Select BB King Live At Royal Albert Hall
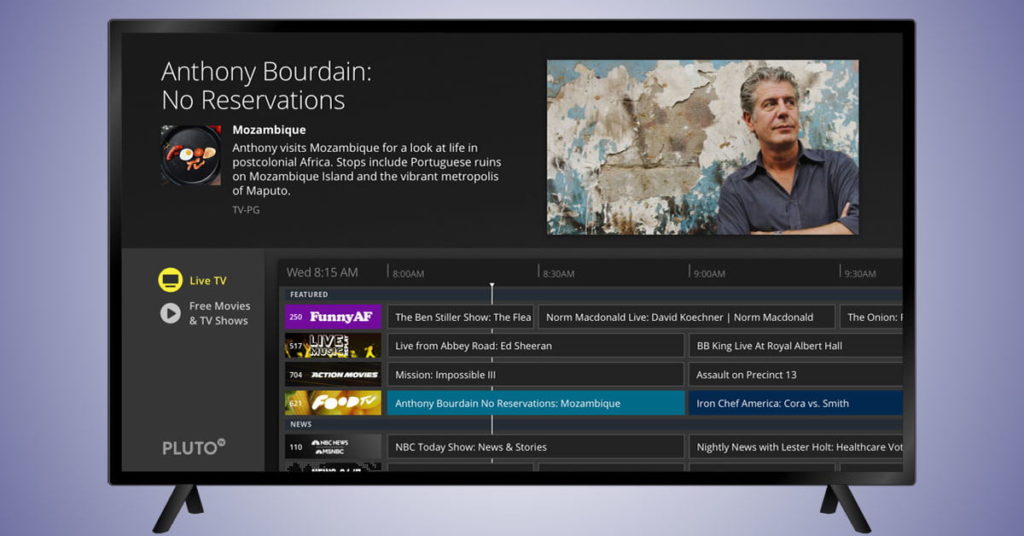 coord(795,346)
